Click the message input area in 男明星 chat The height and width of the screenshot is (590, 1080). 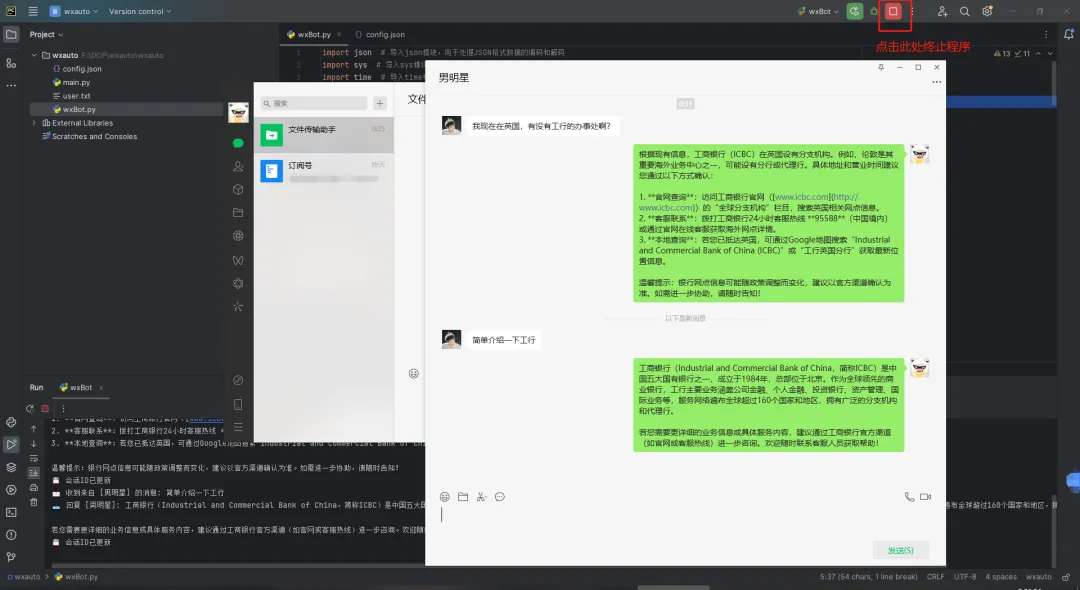point(685,522)
